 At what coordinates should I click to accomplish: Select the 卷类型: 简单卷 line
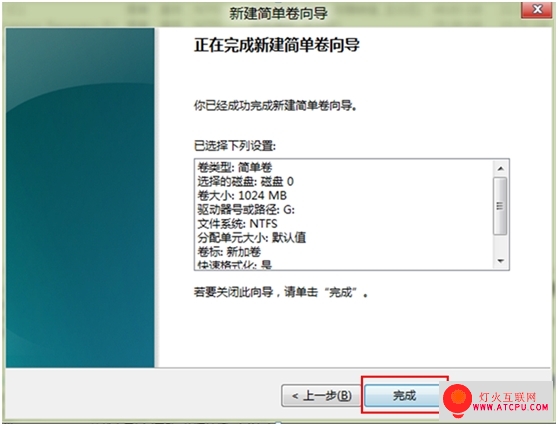point(235,167)
